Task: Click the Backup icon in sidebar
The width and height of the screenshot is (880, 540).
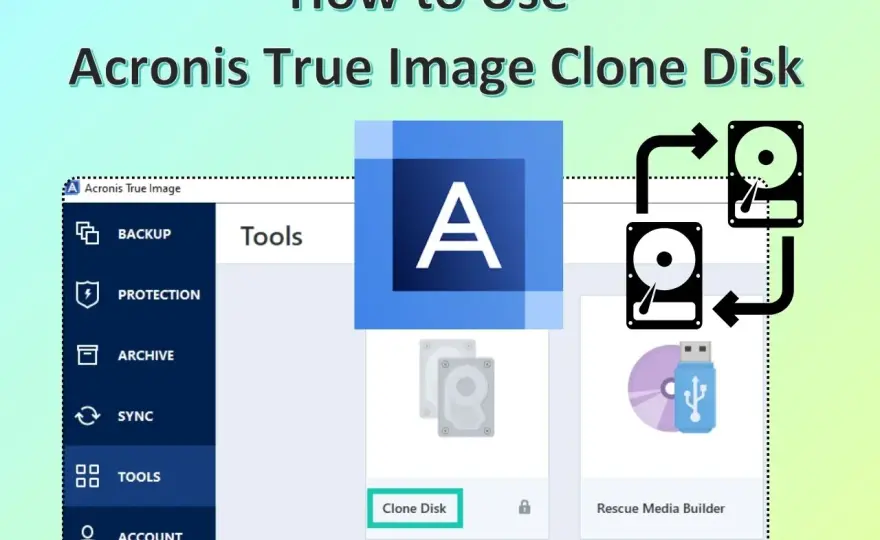Action: pos(88,233)
